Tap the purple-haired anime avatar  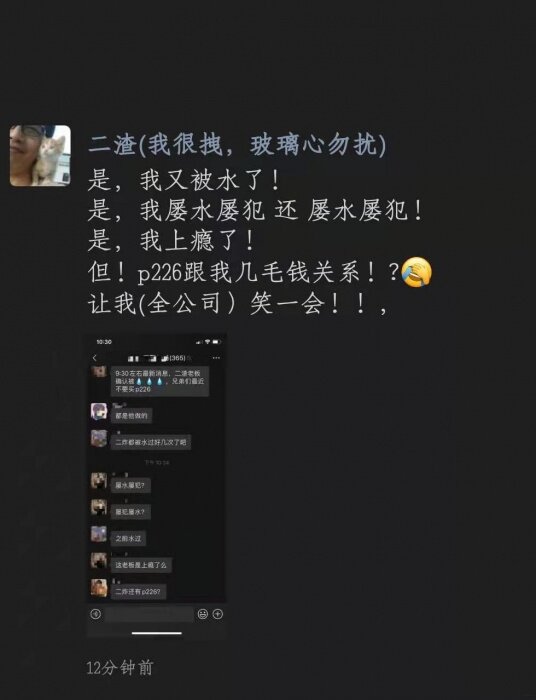[x=99, y=411]
